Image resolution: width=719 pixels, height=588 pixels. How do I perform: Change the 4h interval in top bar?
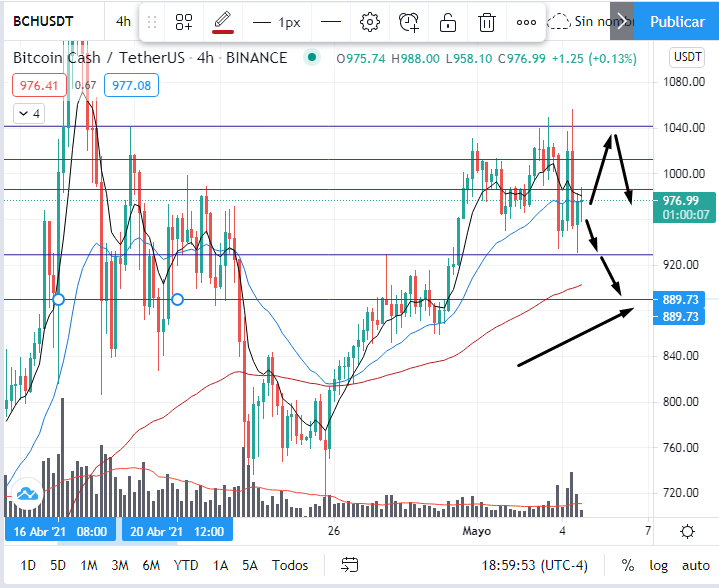pos(123,21)
